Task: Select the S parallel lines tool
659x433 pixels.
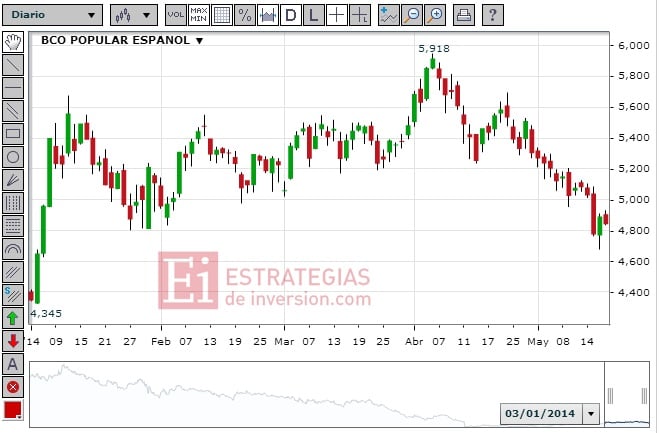Action: [13, 295]
